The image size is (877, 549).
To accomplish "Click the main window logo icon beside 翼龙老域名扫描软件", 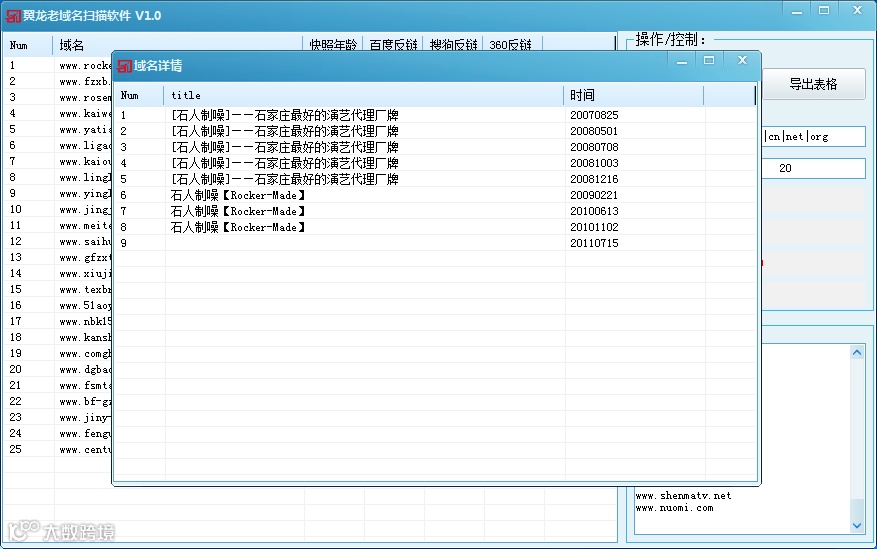I will coord(13,16).
